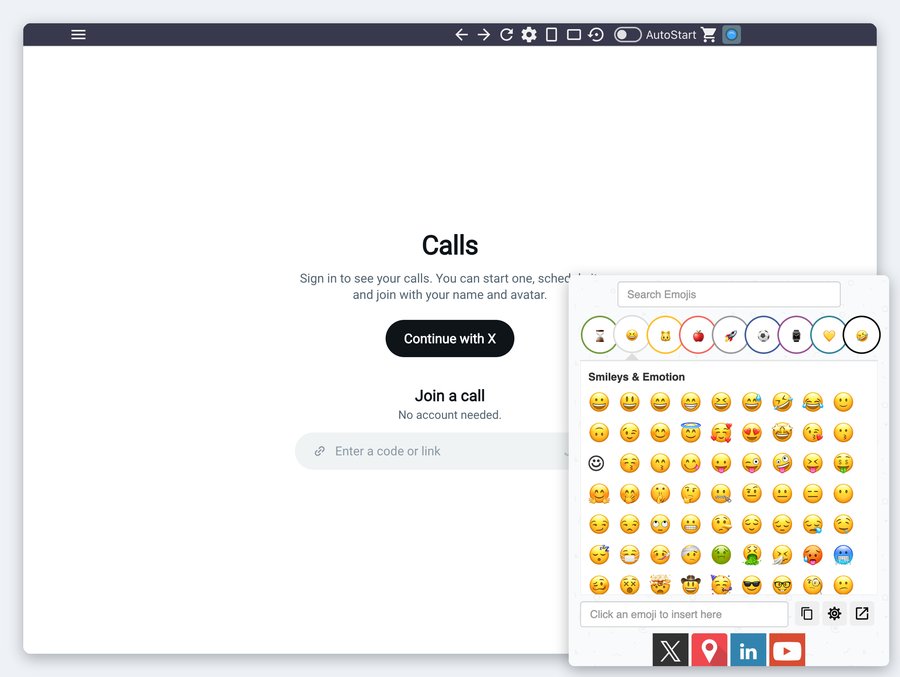
Task: Click the emoji insert text box
Action: pyautogui.click(x=684, y=614)
